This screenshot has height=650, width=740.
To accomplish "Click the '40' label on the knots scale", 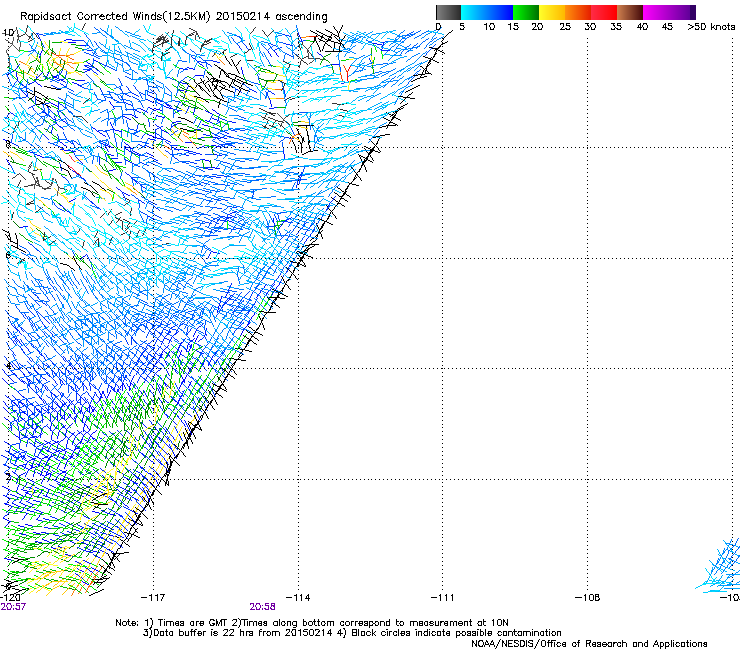I will tap(642, 27).
